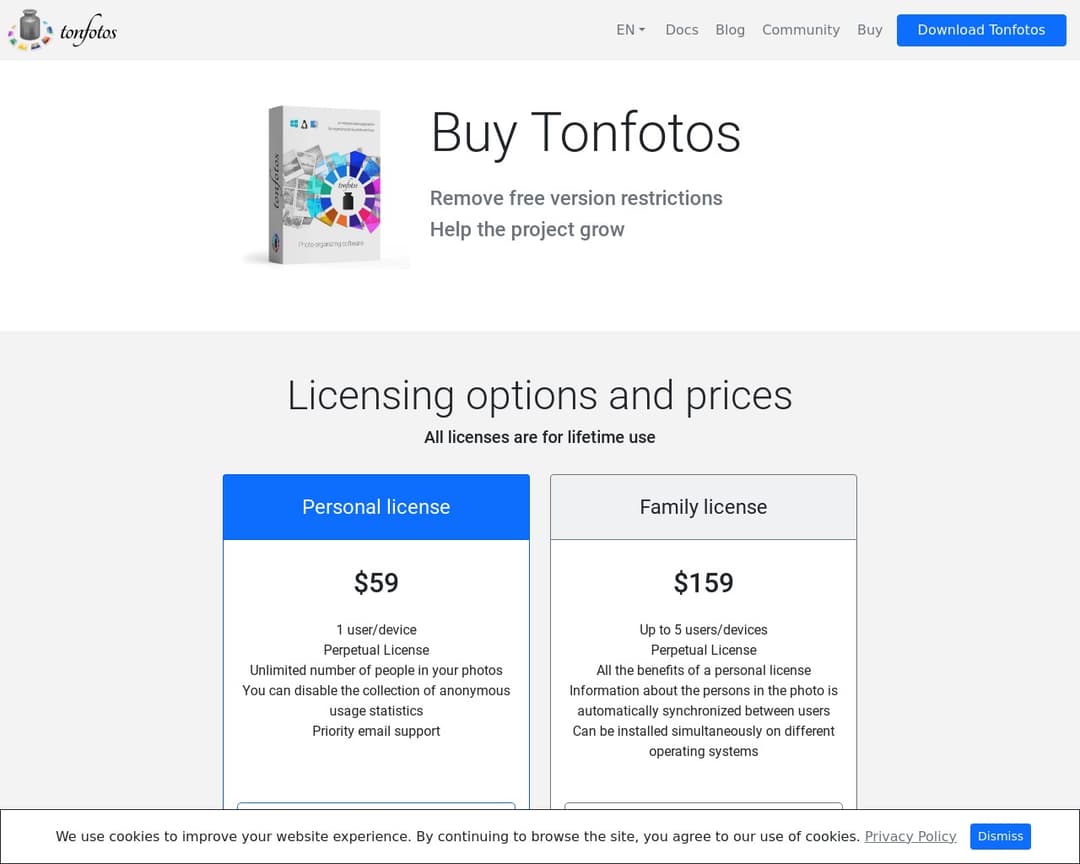Select Buy in the navigation bar
The width and height of the screenshot is (1080, 864).
click(869, 30)
